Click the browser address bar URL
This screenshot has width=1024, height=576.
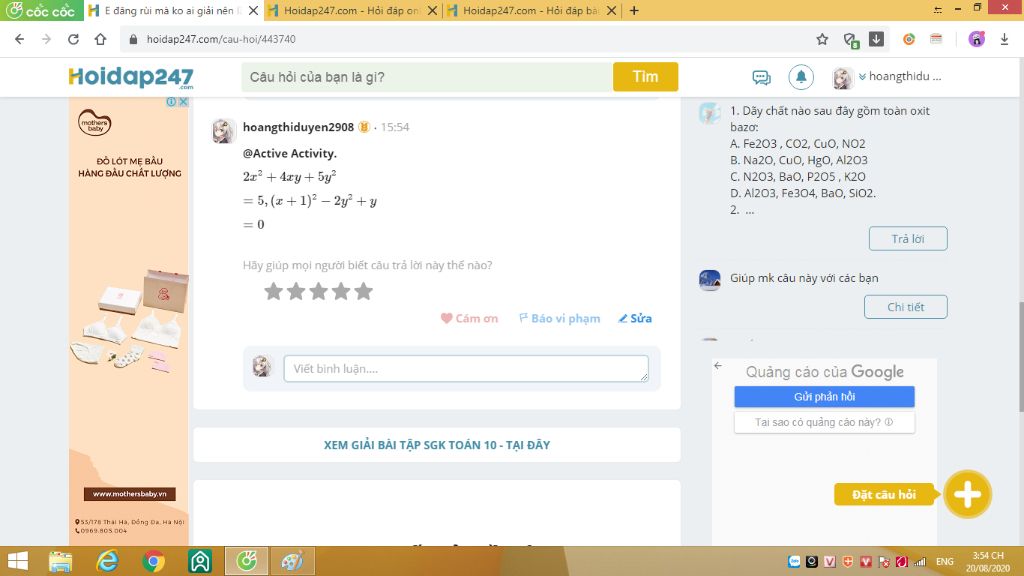click(x=221, y=39)
